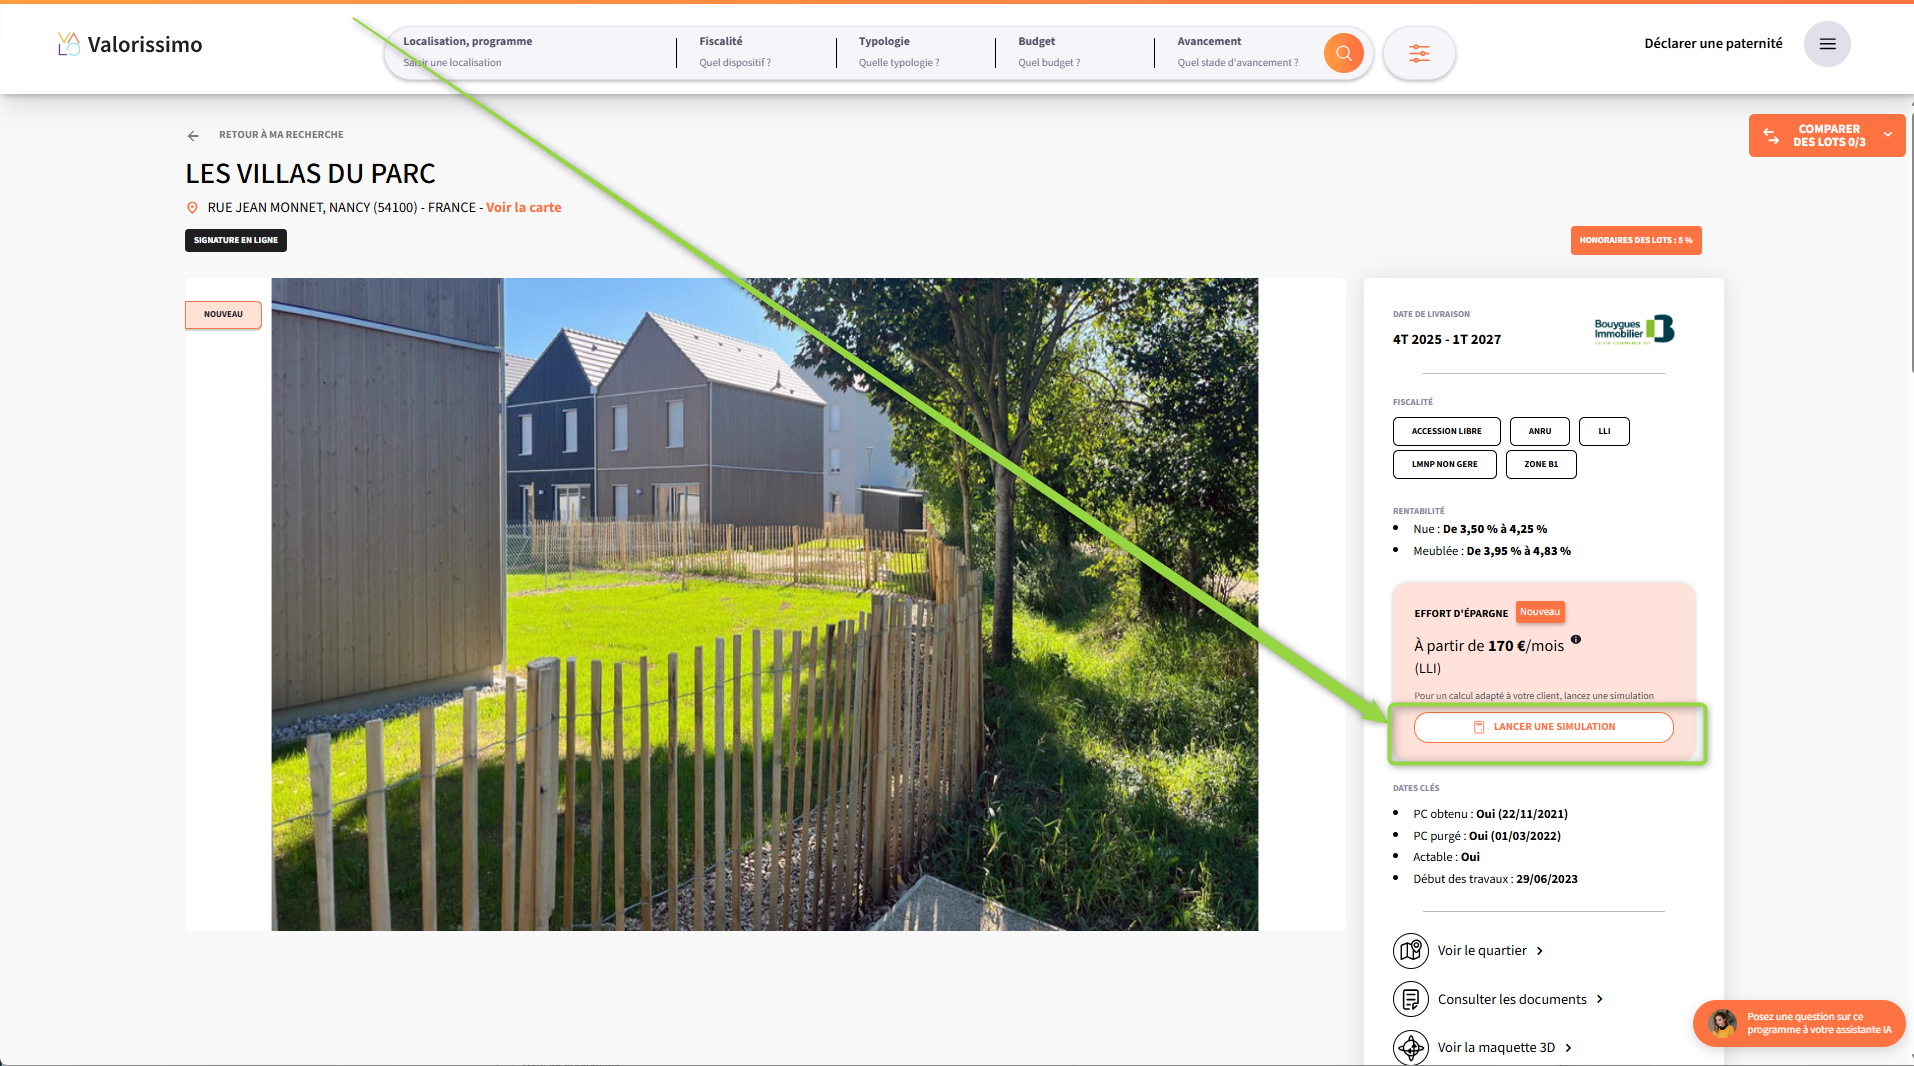Click the Valorissimo logo
The height and width of the screenshot is (1066, 1914).
(130, 44)
